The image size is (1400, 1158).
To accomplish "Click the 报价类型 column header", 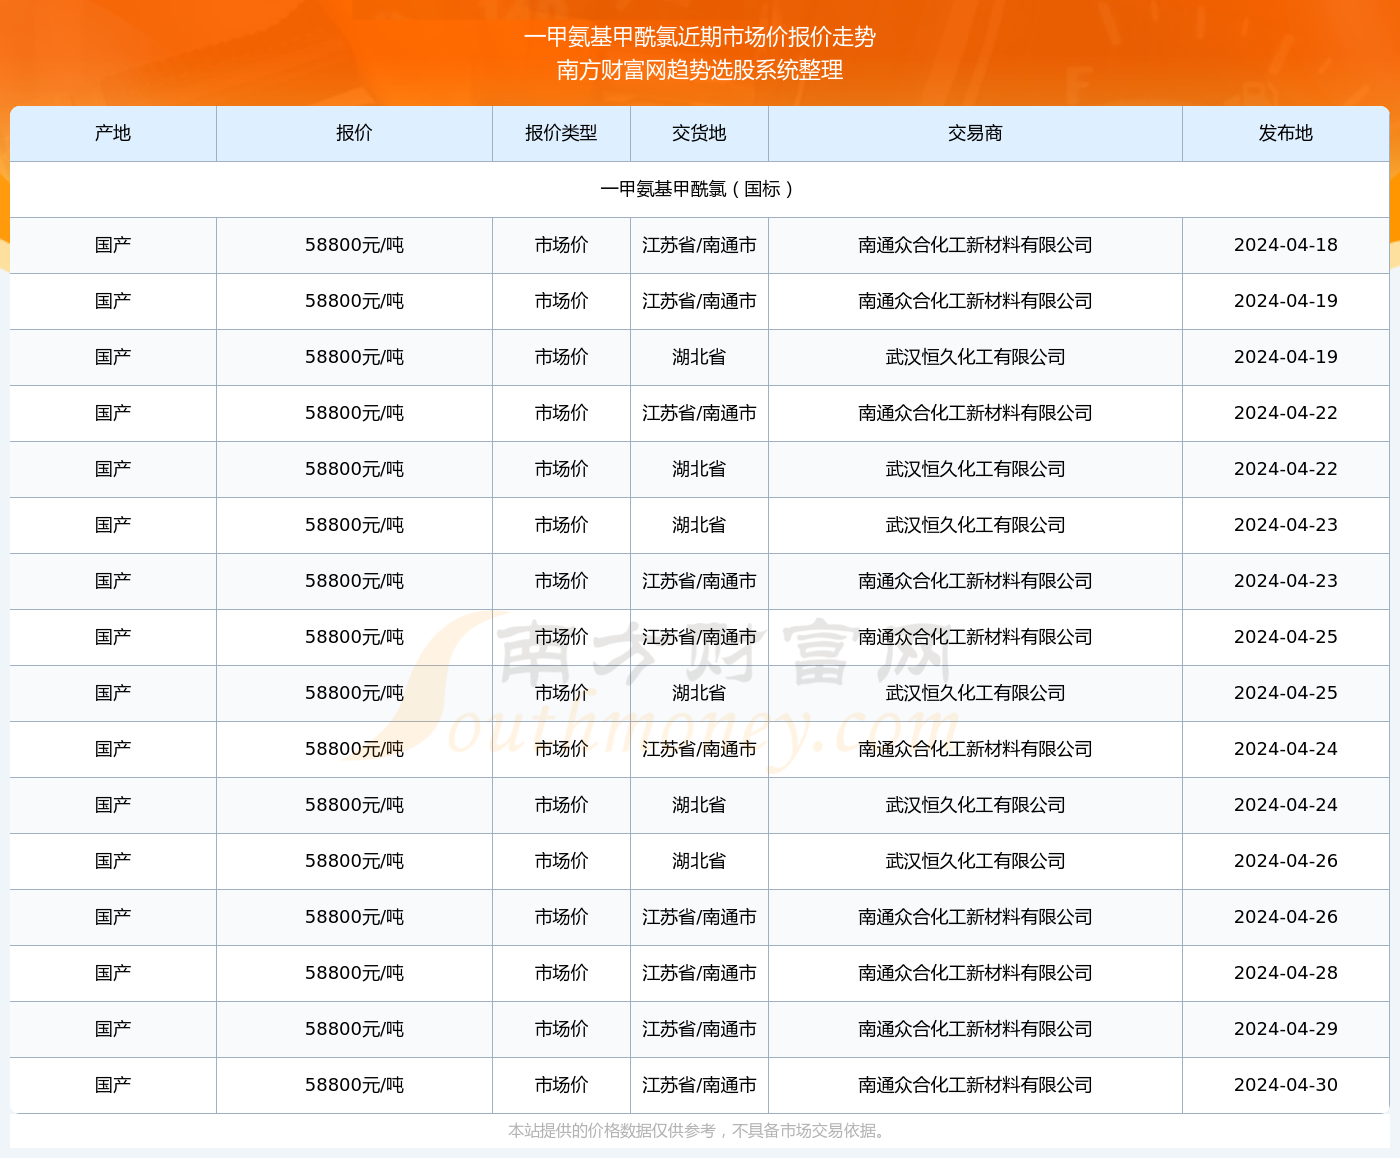I will click(561, 133).
